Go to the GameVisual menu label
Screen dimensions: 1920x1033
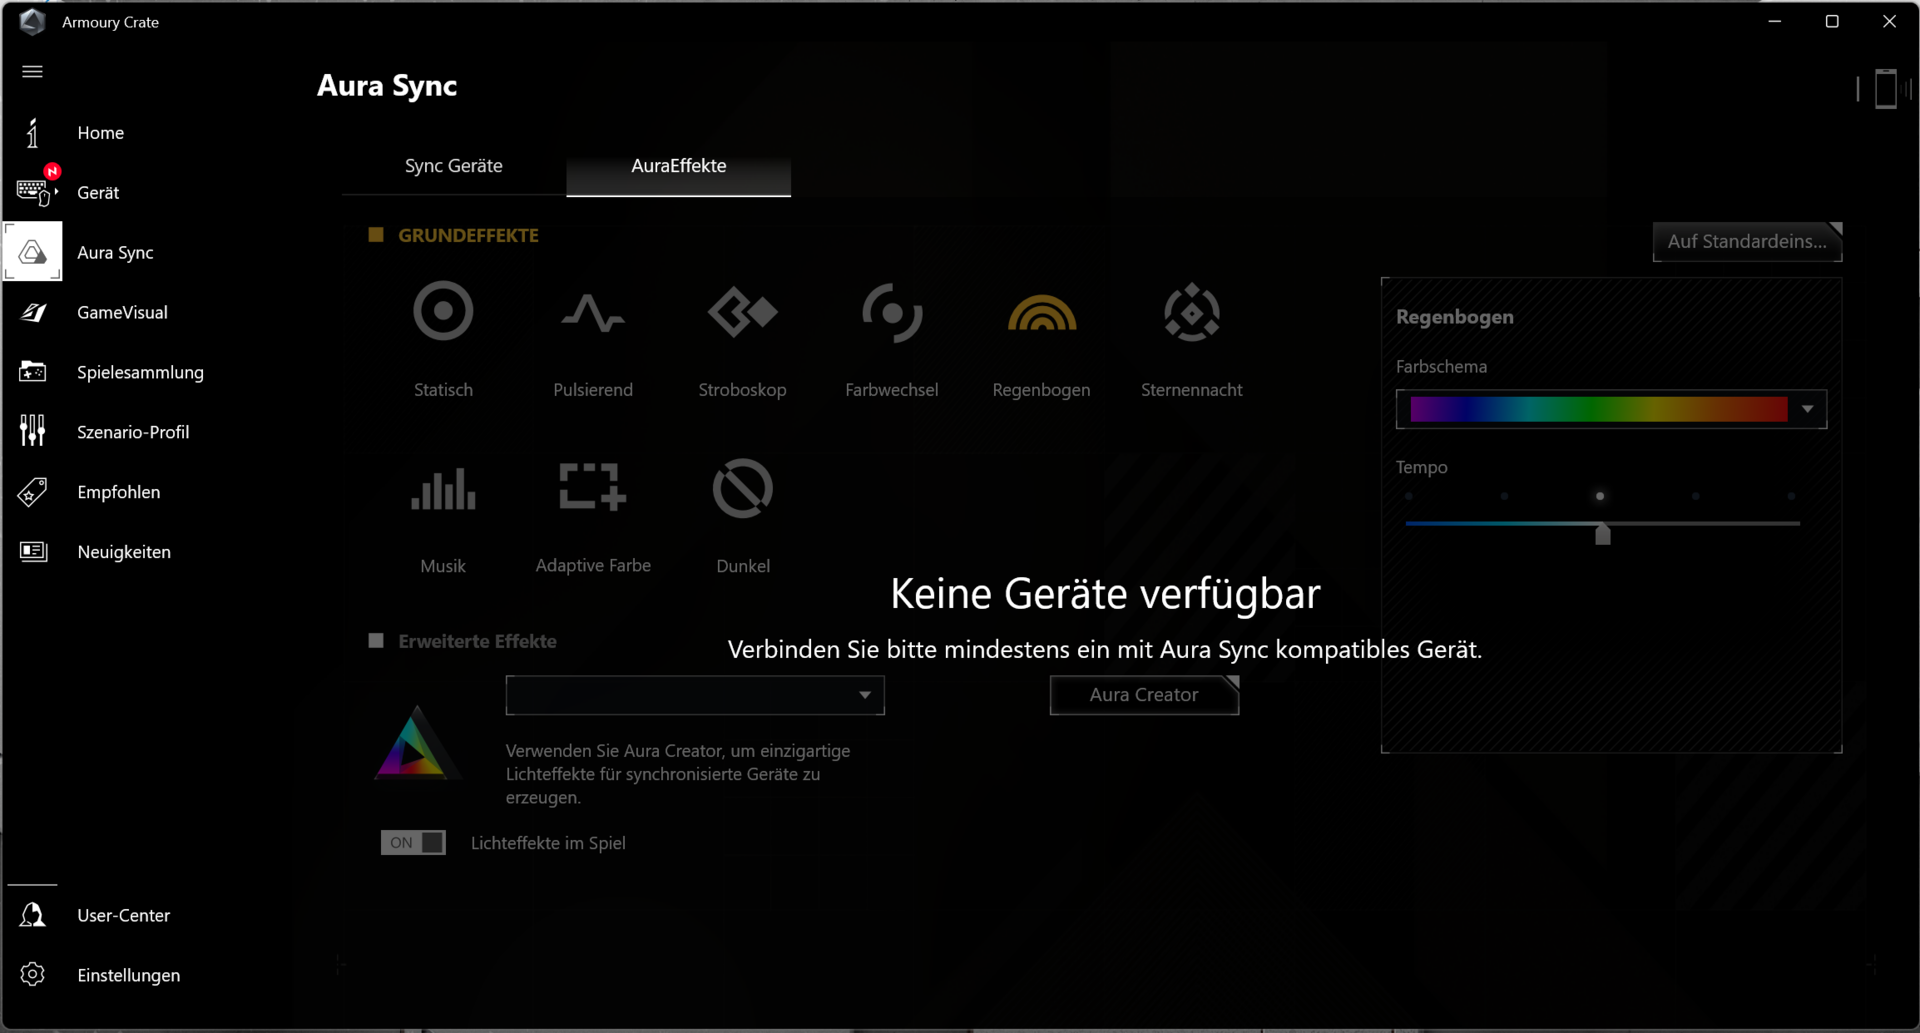click(122, 312)
